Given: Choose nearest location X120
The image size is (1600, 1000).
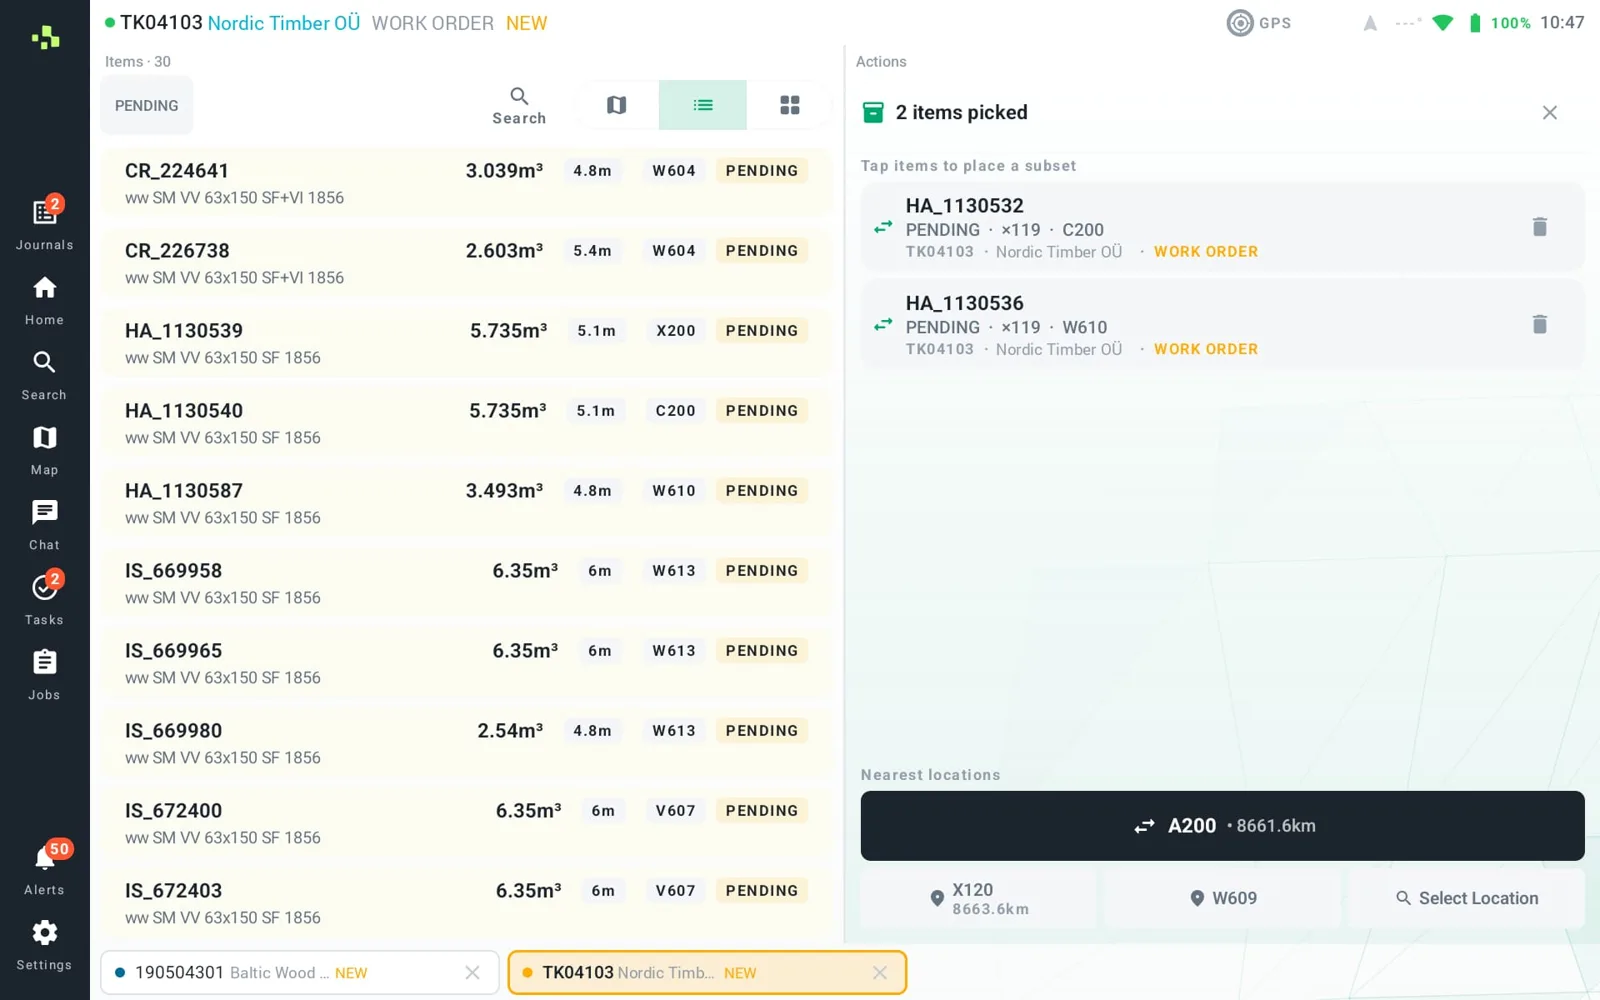Looking at the screenshot, I should click(978, 898).
